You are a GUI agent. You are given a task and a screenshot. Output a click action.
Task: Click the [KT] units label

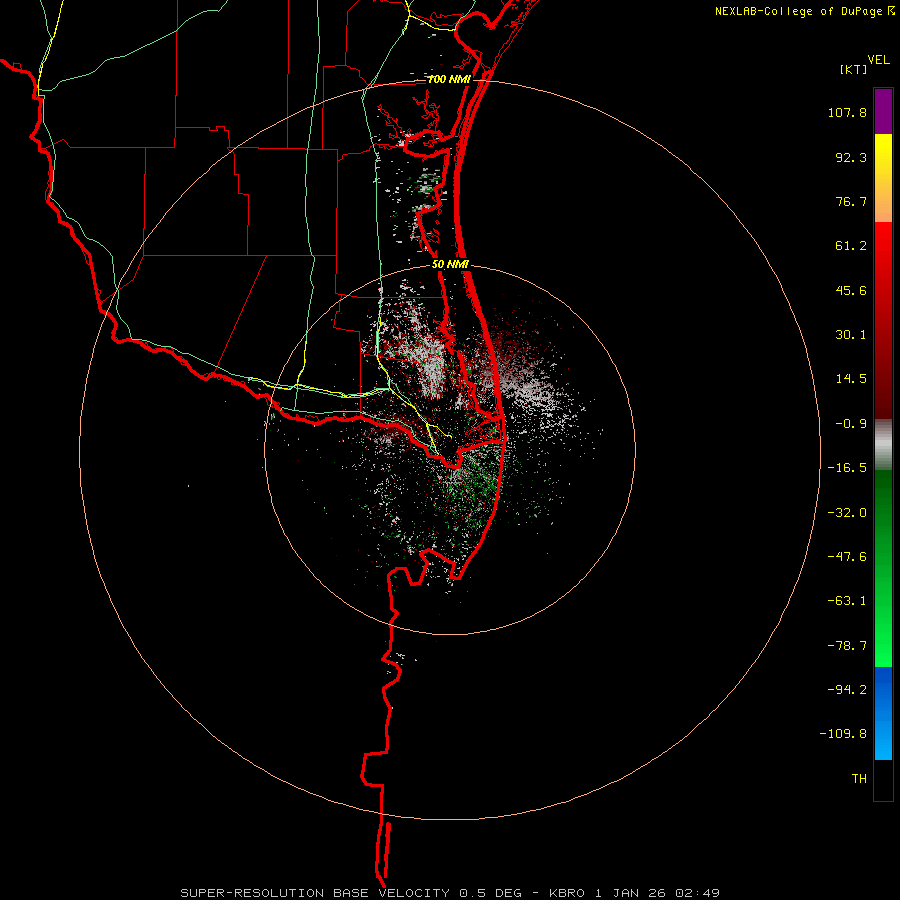[854, 69]
